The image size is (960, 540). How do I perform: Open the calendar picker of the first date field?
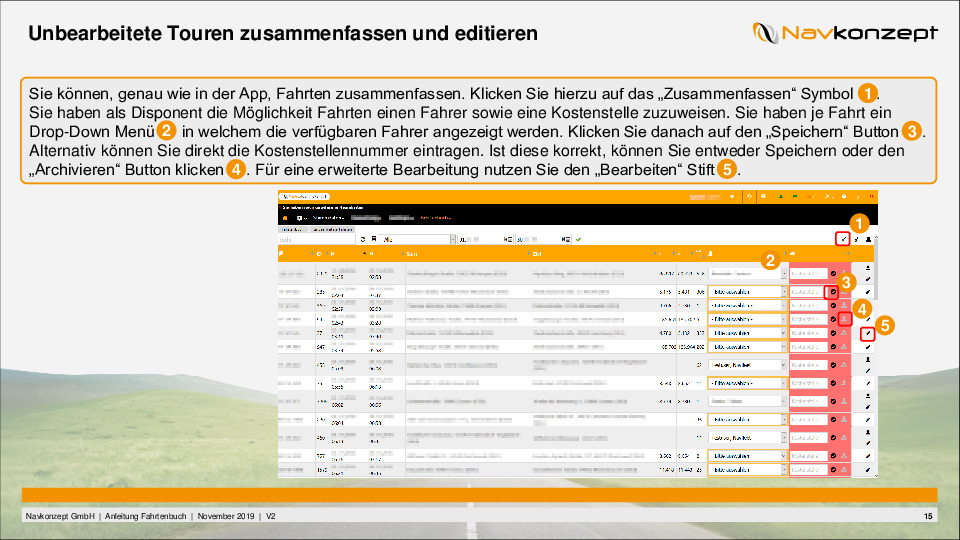click(508, 240)
